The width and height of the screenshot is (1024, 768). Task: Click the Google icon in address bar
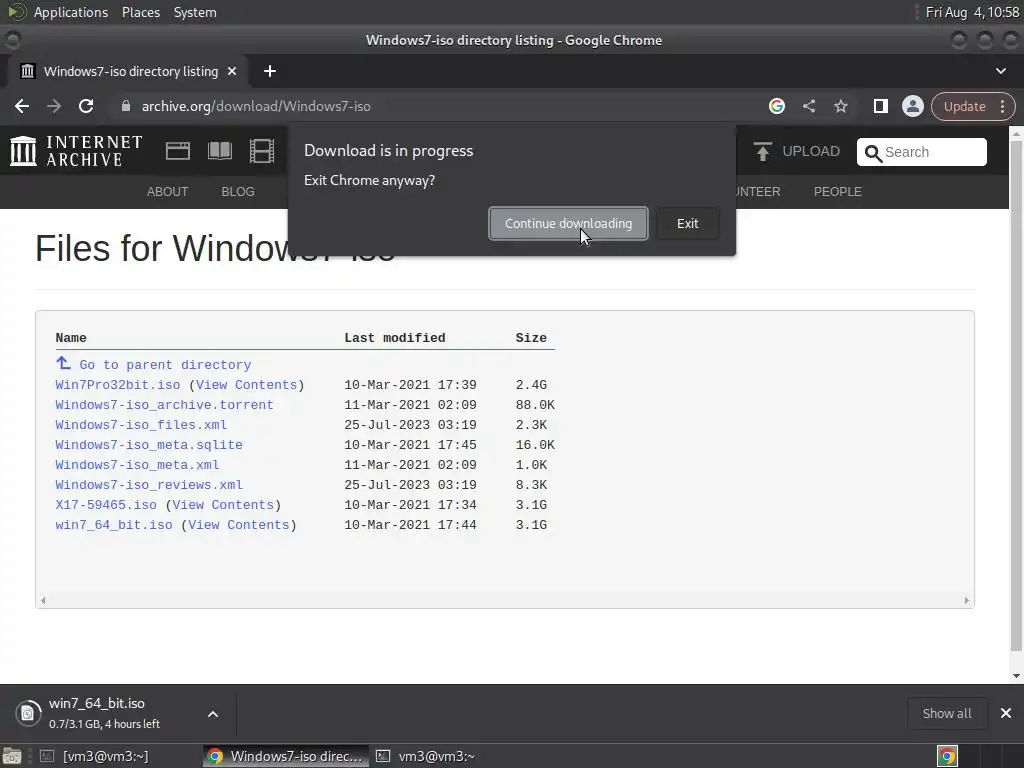click(776, 106)
